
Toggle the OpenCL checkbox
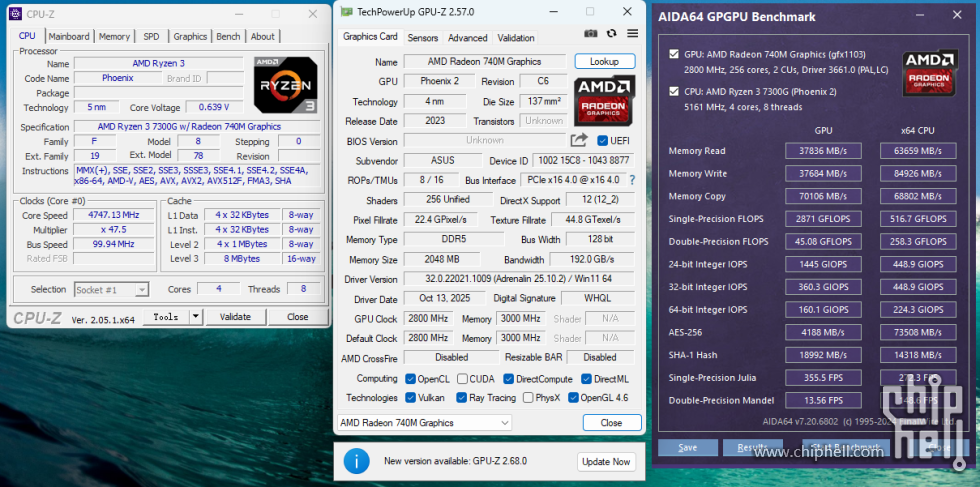click(411, 379)
